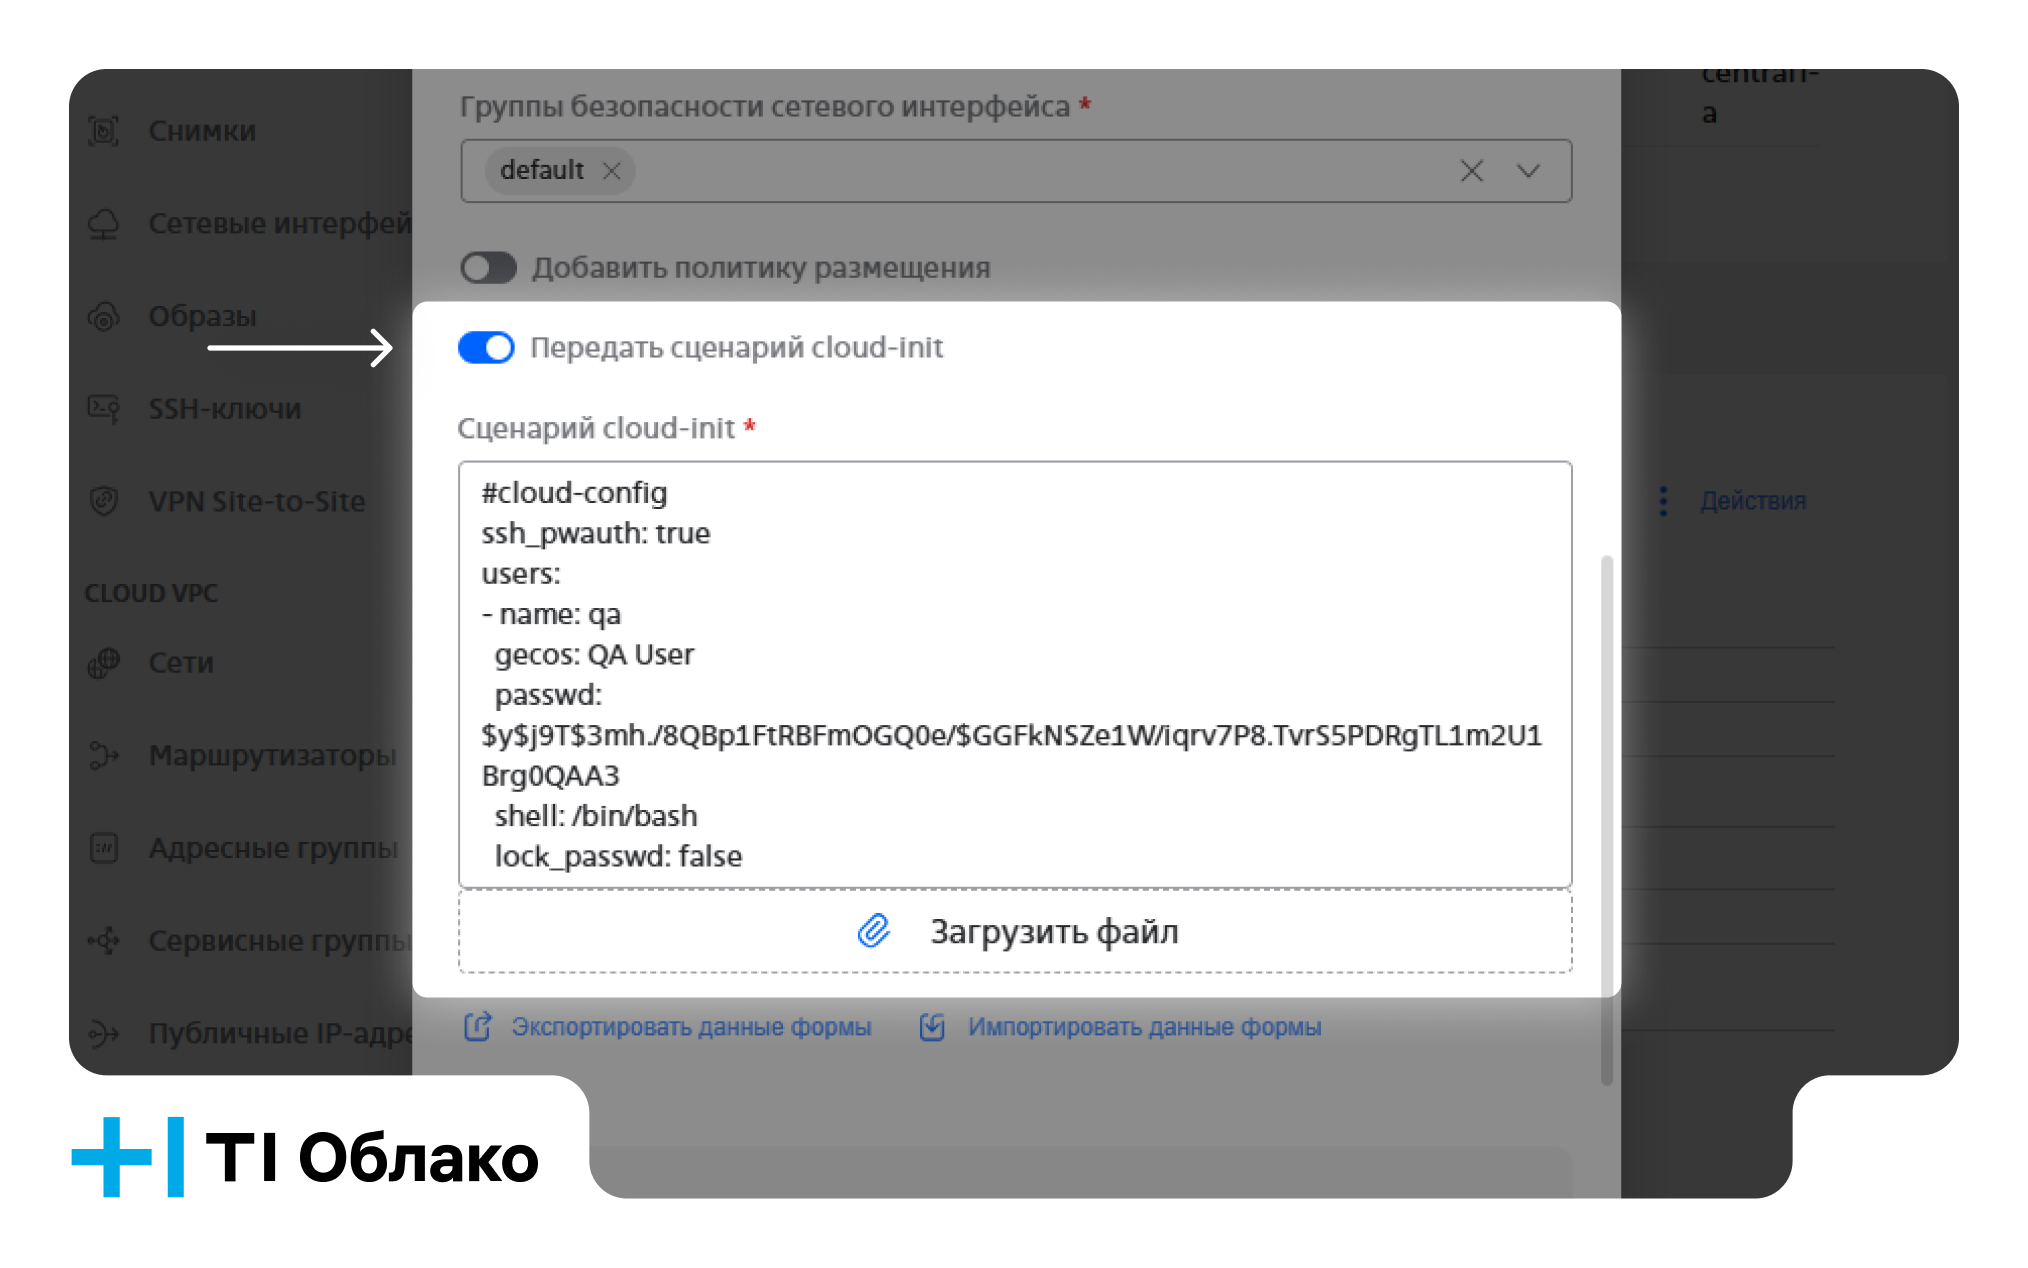Image resolution: width=2028 pixels, height=1268 pixels.
Task: Click the VPN Site-to-Site shield icon
Action: point(104,501)
